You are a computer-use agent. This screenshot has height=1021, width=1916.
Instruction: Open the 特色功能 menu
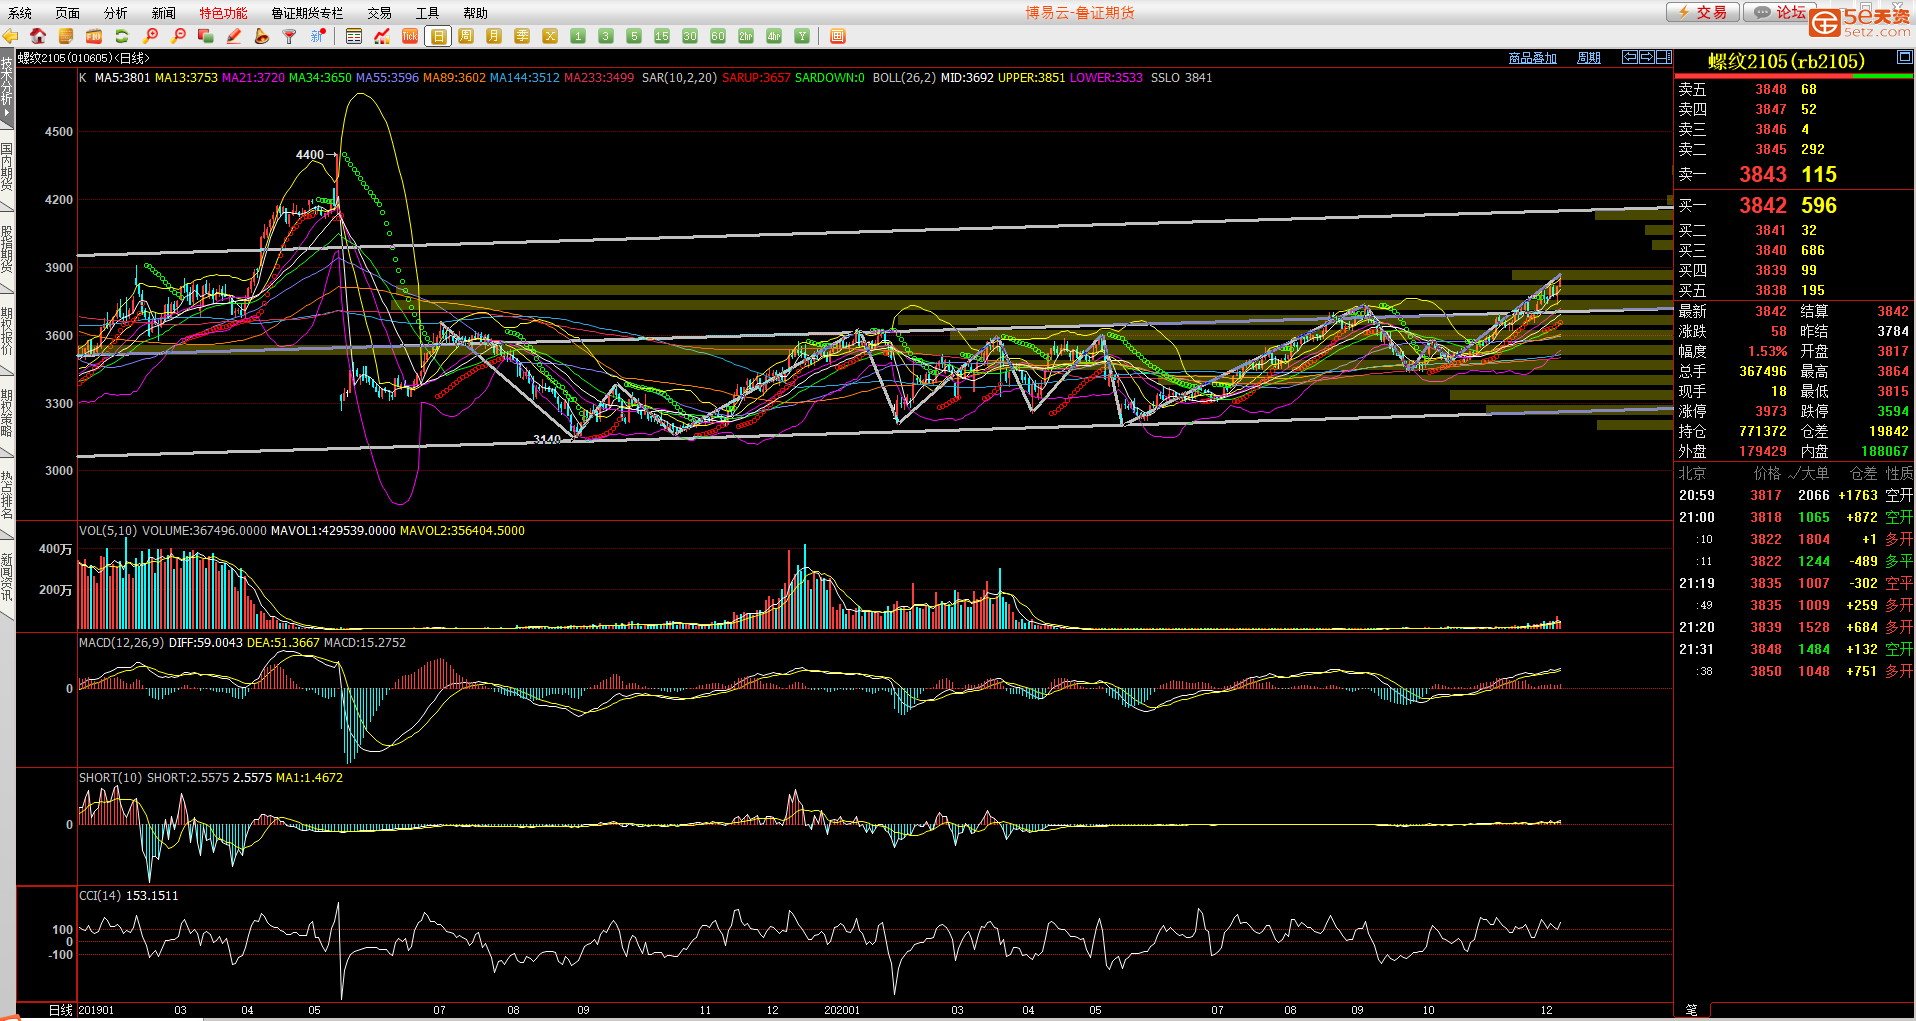pos(223,13)
